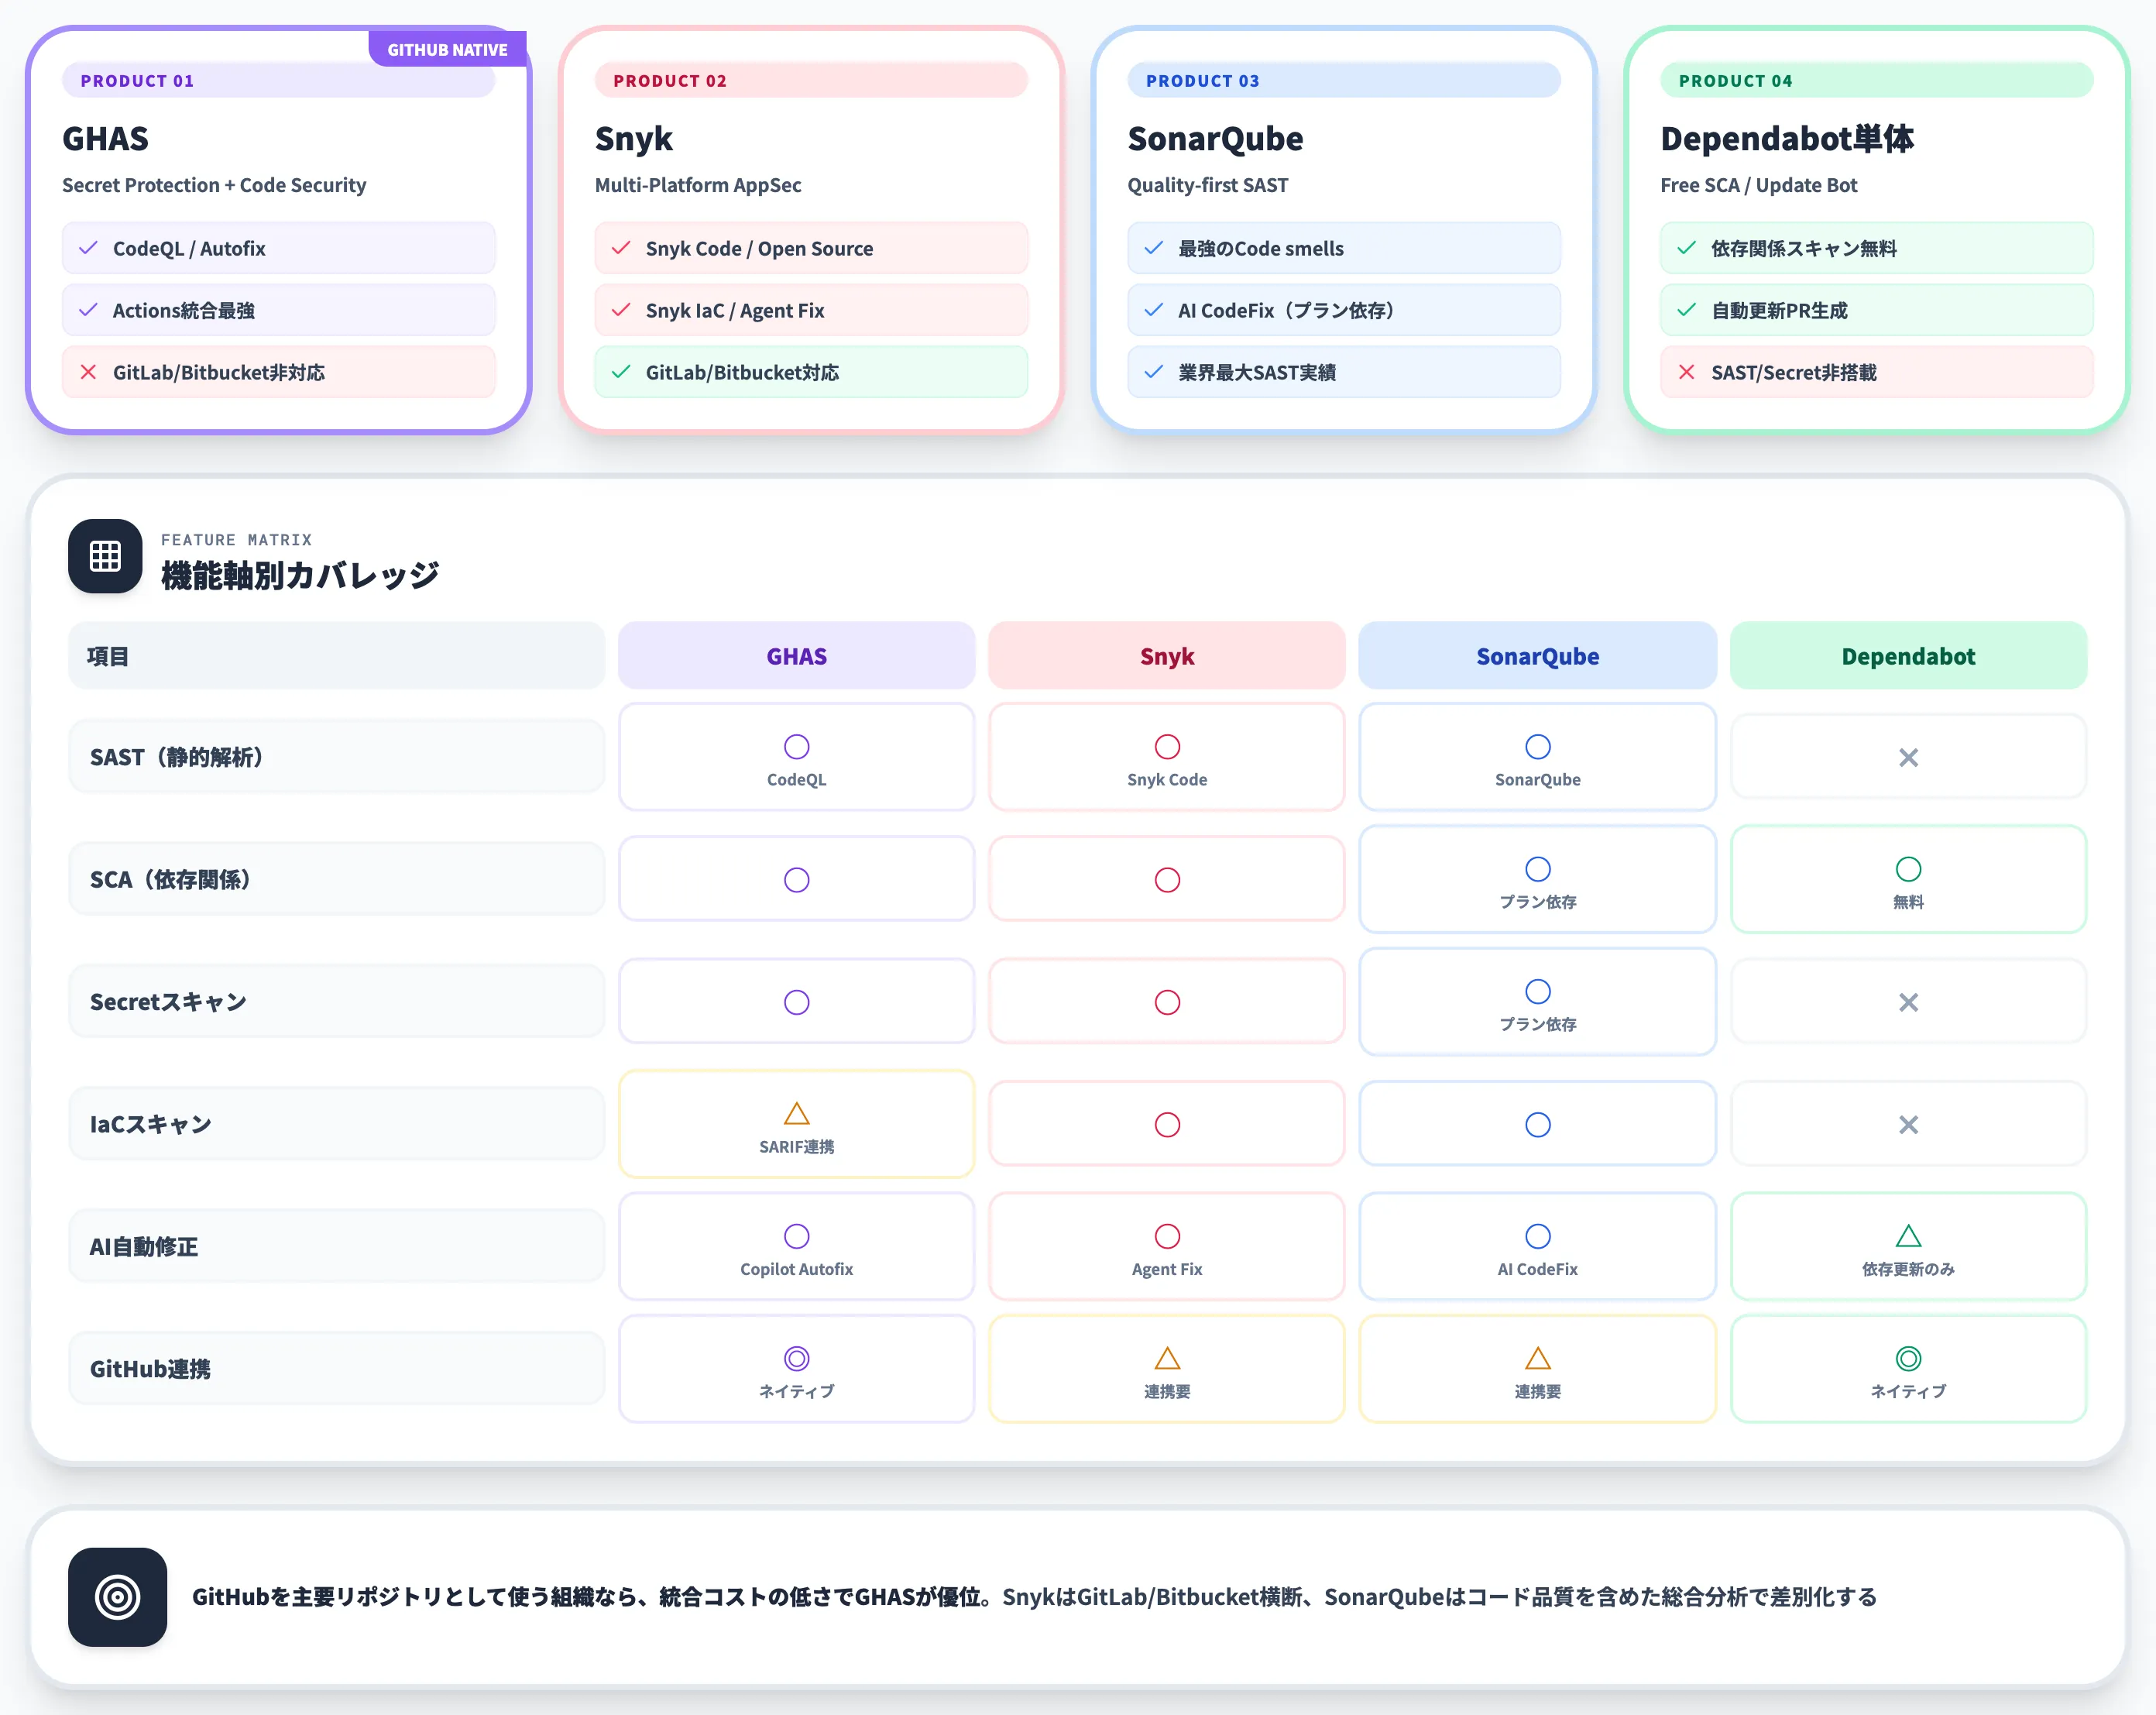Viewport: 2156px width, 1715px height.
Task: Click the GHAS card title
Action: point(105,138)
